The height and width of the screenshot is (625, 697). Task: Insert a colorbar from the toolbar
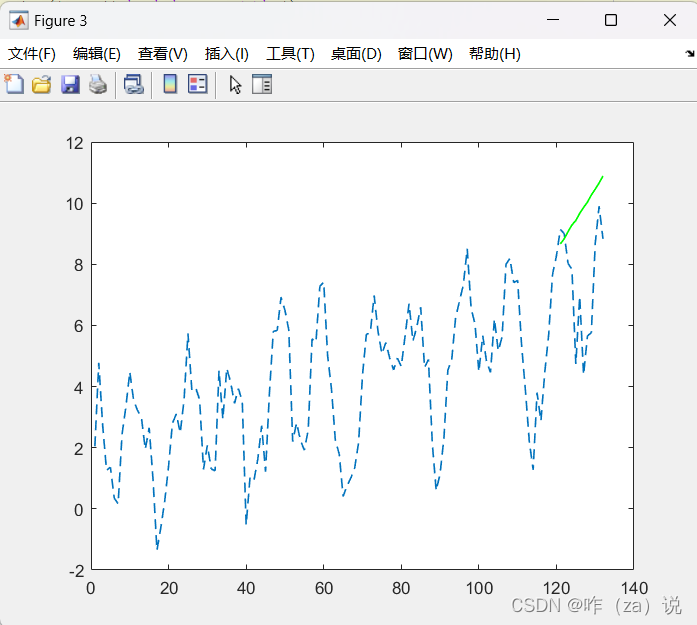170,84
